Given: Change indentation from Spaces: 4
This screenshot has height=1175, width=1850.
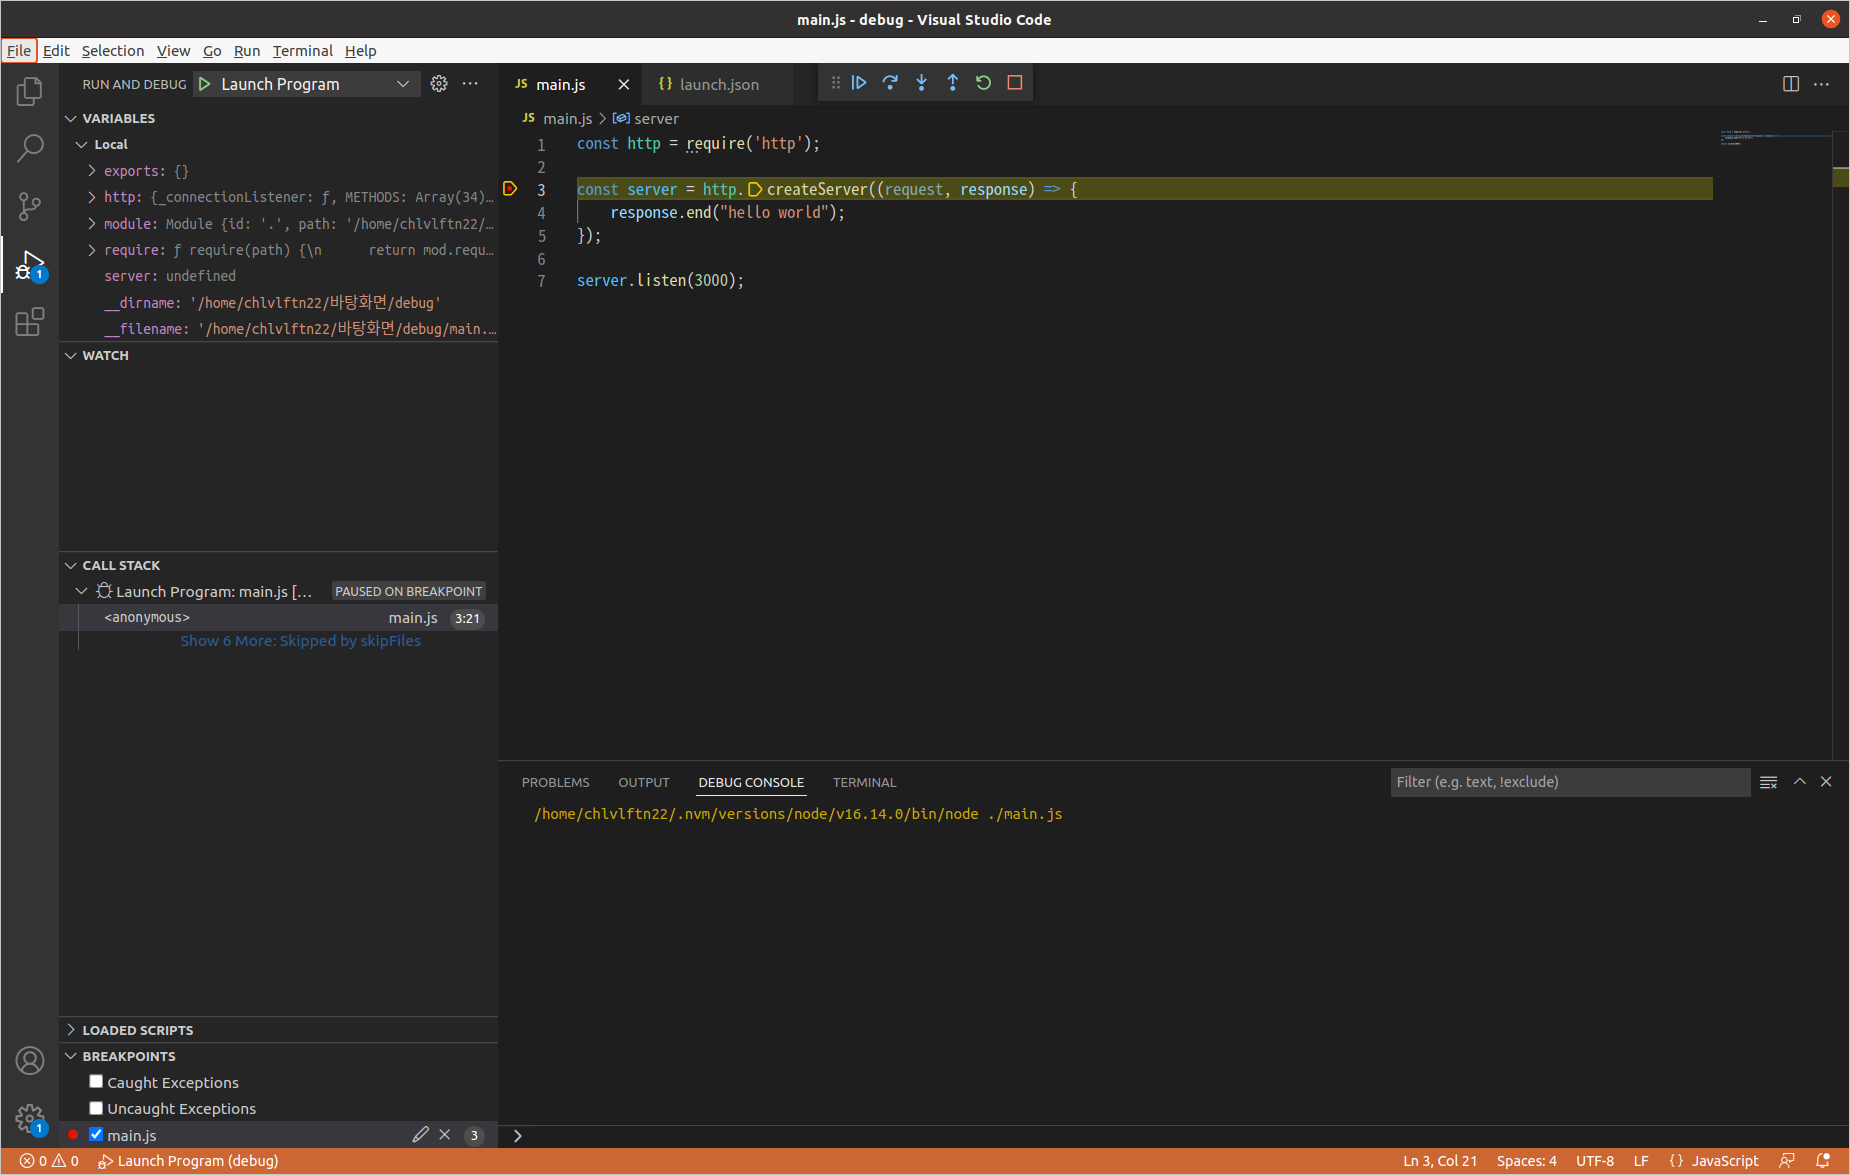Looking at the screenshot, I should [1527, 1161].
